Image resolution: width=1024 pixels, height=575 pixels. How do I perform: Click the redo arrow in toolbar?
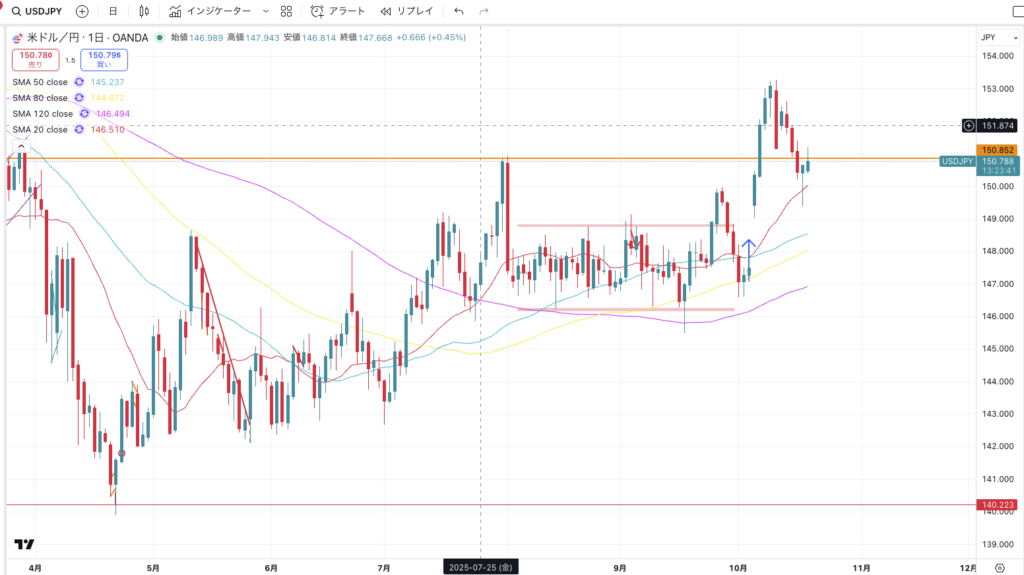(x=484, y=11)
